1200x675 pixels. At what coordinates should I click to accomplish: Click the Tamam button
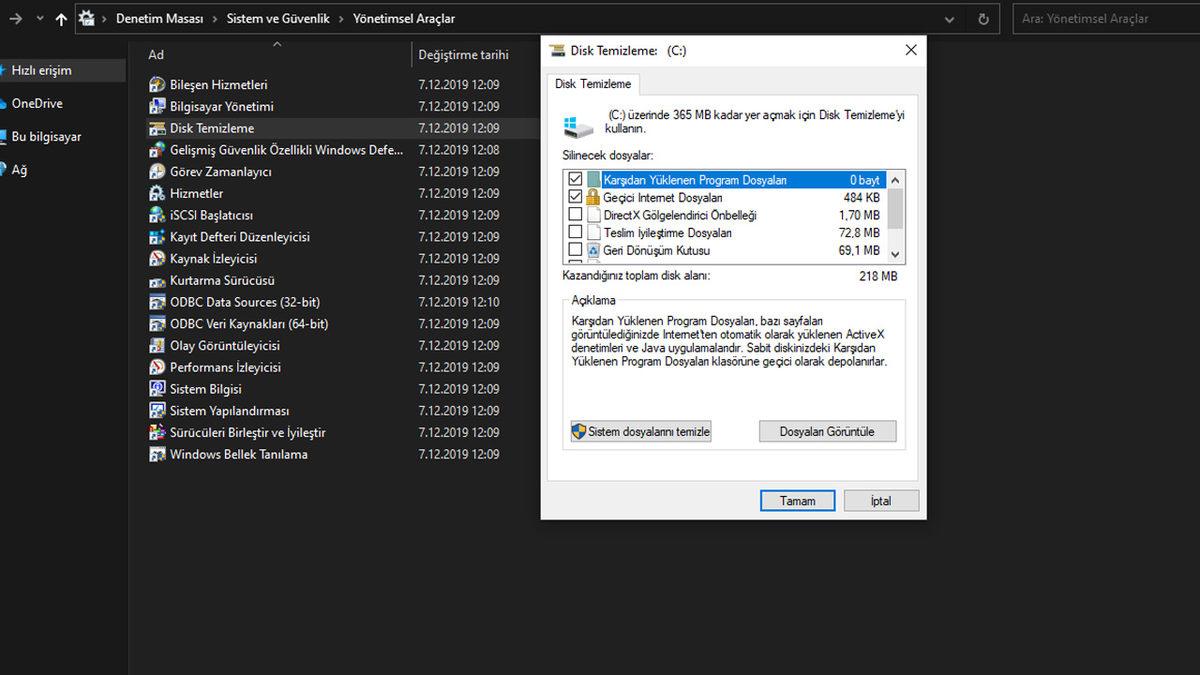click(x=797, y=500)
